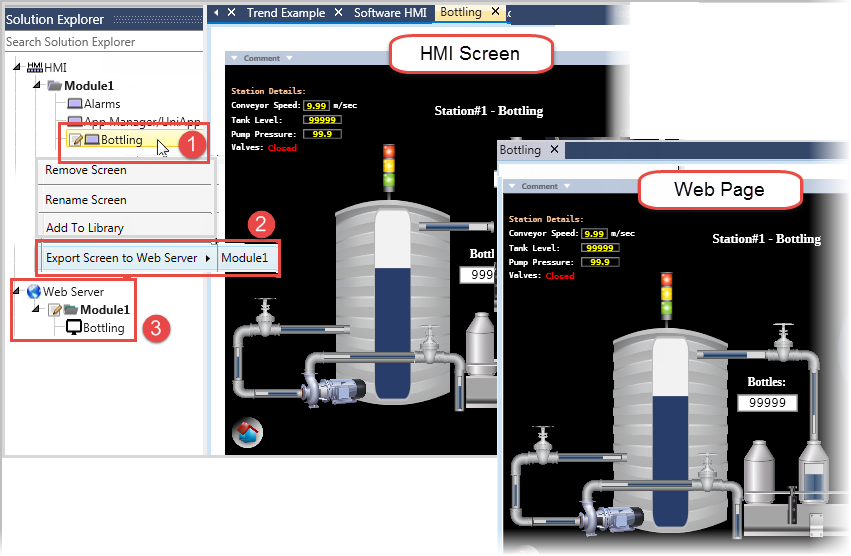Viewport: 851px width, 556px height.
Task: Click Pump Pressure value on Web Page
Action: tap(600, 262)
